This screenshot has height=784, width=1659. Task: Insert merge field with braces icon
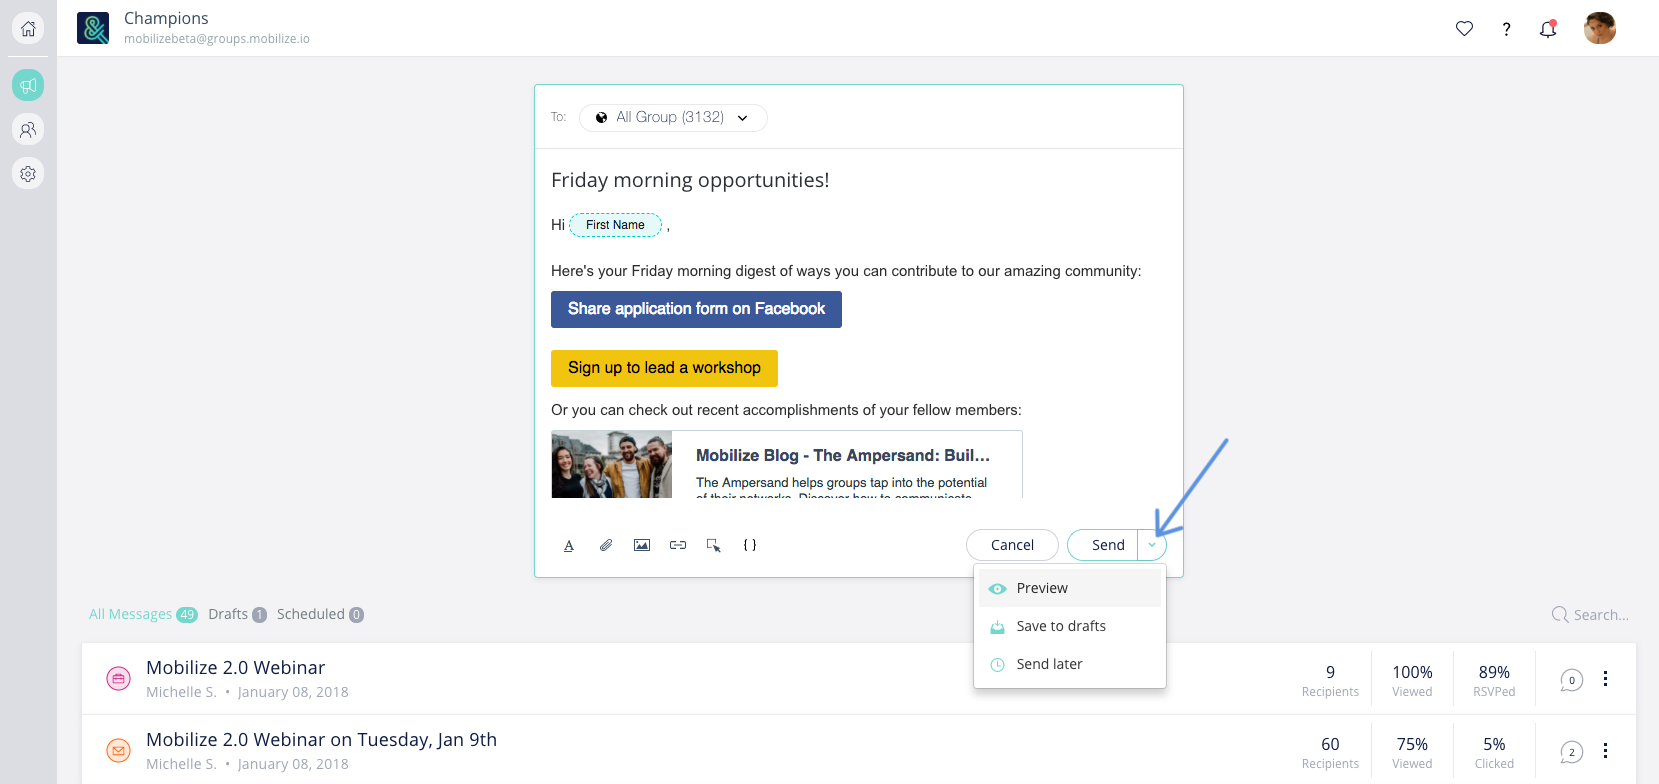750,545
